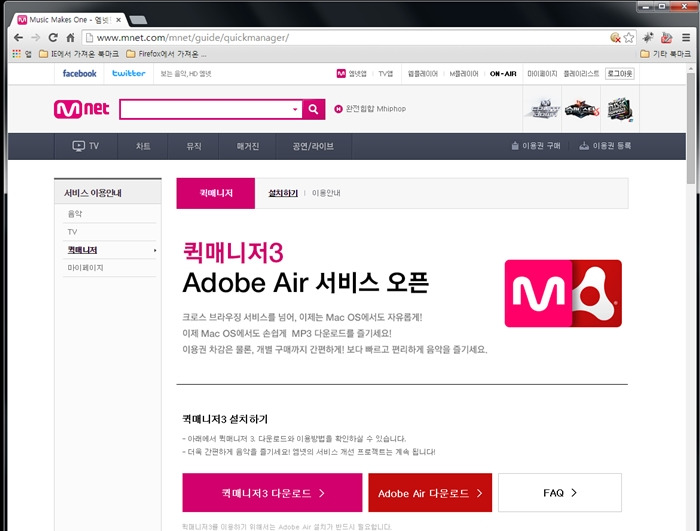This screenshot has height=531, width=700.
Task: Select the 퀵매니저 magenta tab
Action: 216,193
